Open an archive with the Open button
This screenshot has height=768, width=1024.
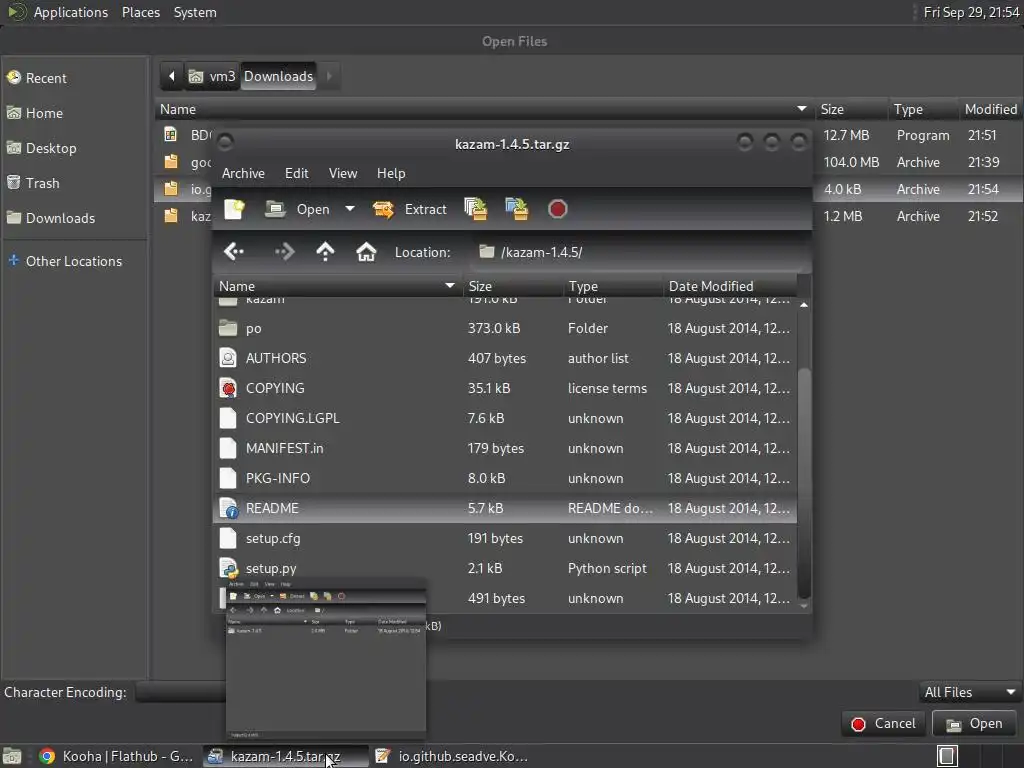point(297,210)
